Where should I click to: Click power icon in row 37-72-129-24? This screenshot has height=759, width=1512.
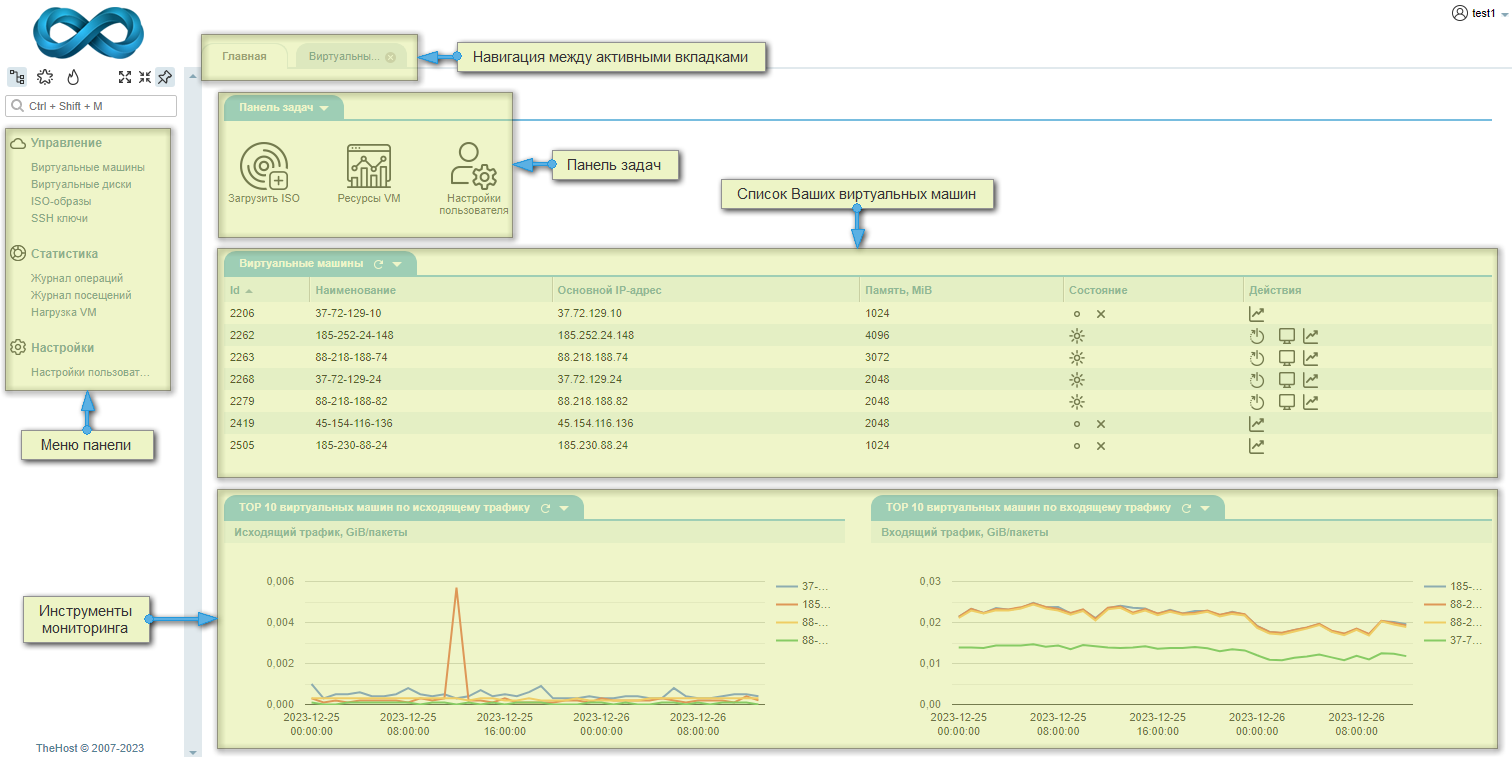(1257, 380)
